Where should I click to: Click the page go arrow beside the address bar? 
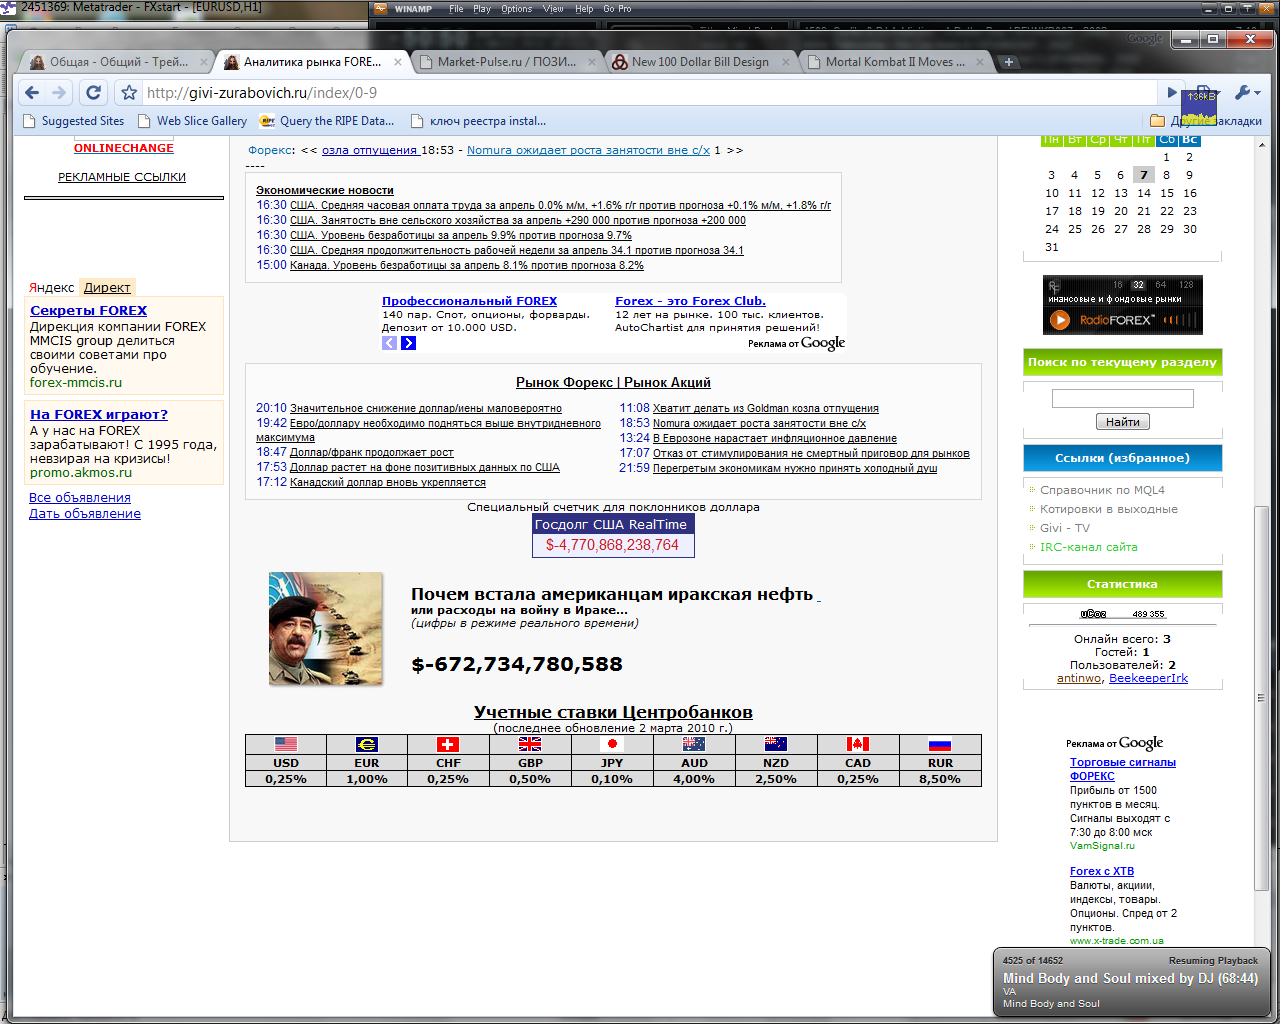(x=1172, y=92)
